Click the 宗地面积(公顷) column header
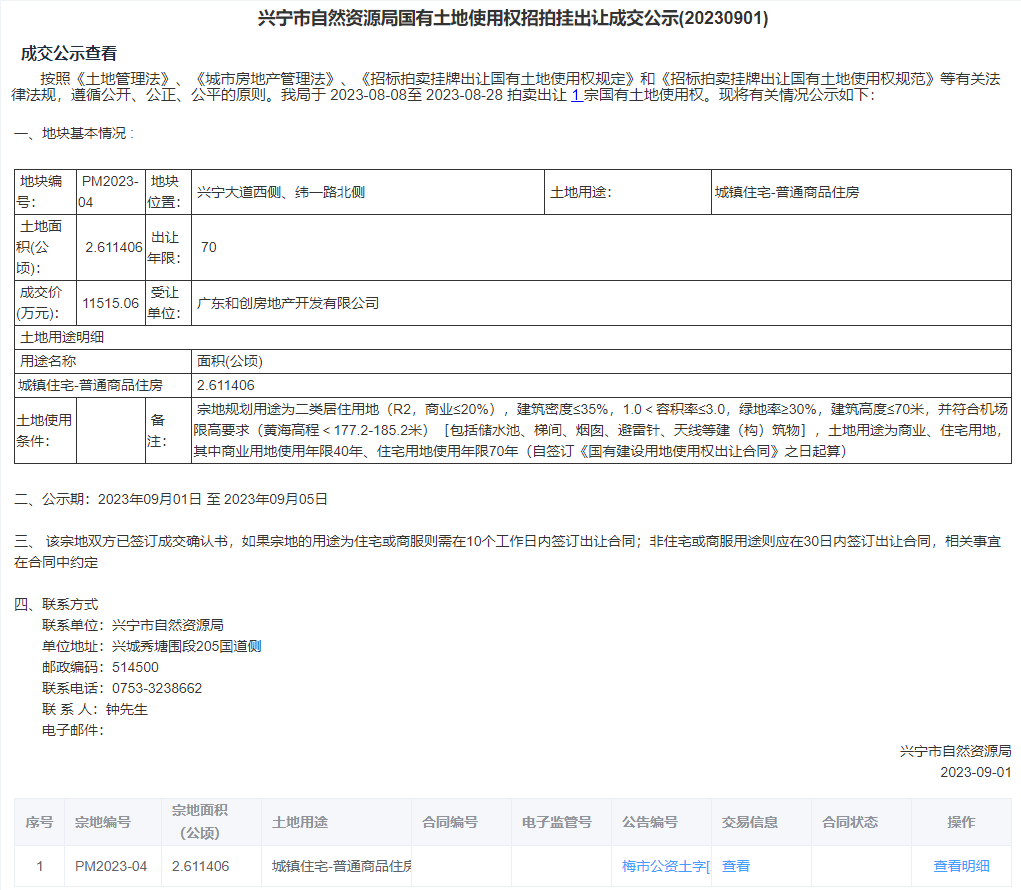The height and width of the screenshot is (890, 1021). tap(200, 821)
